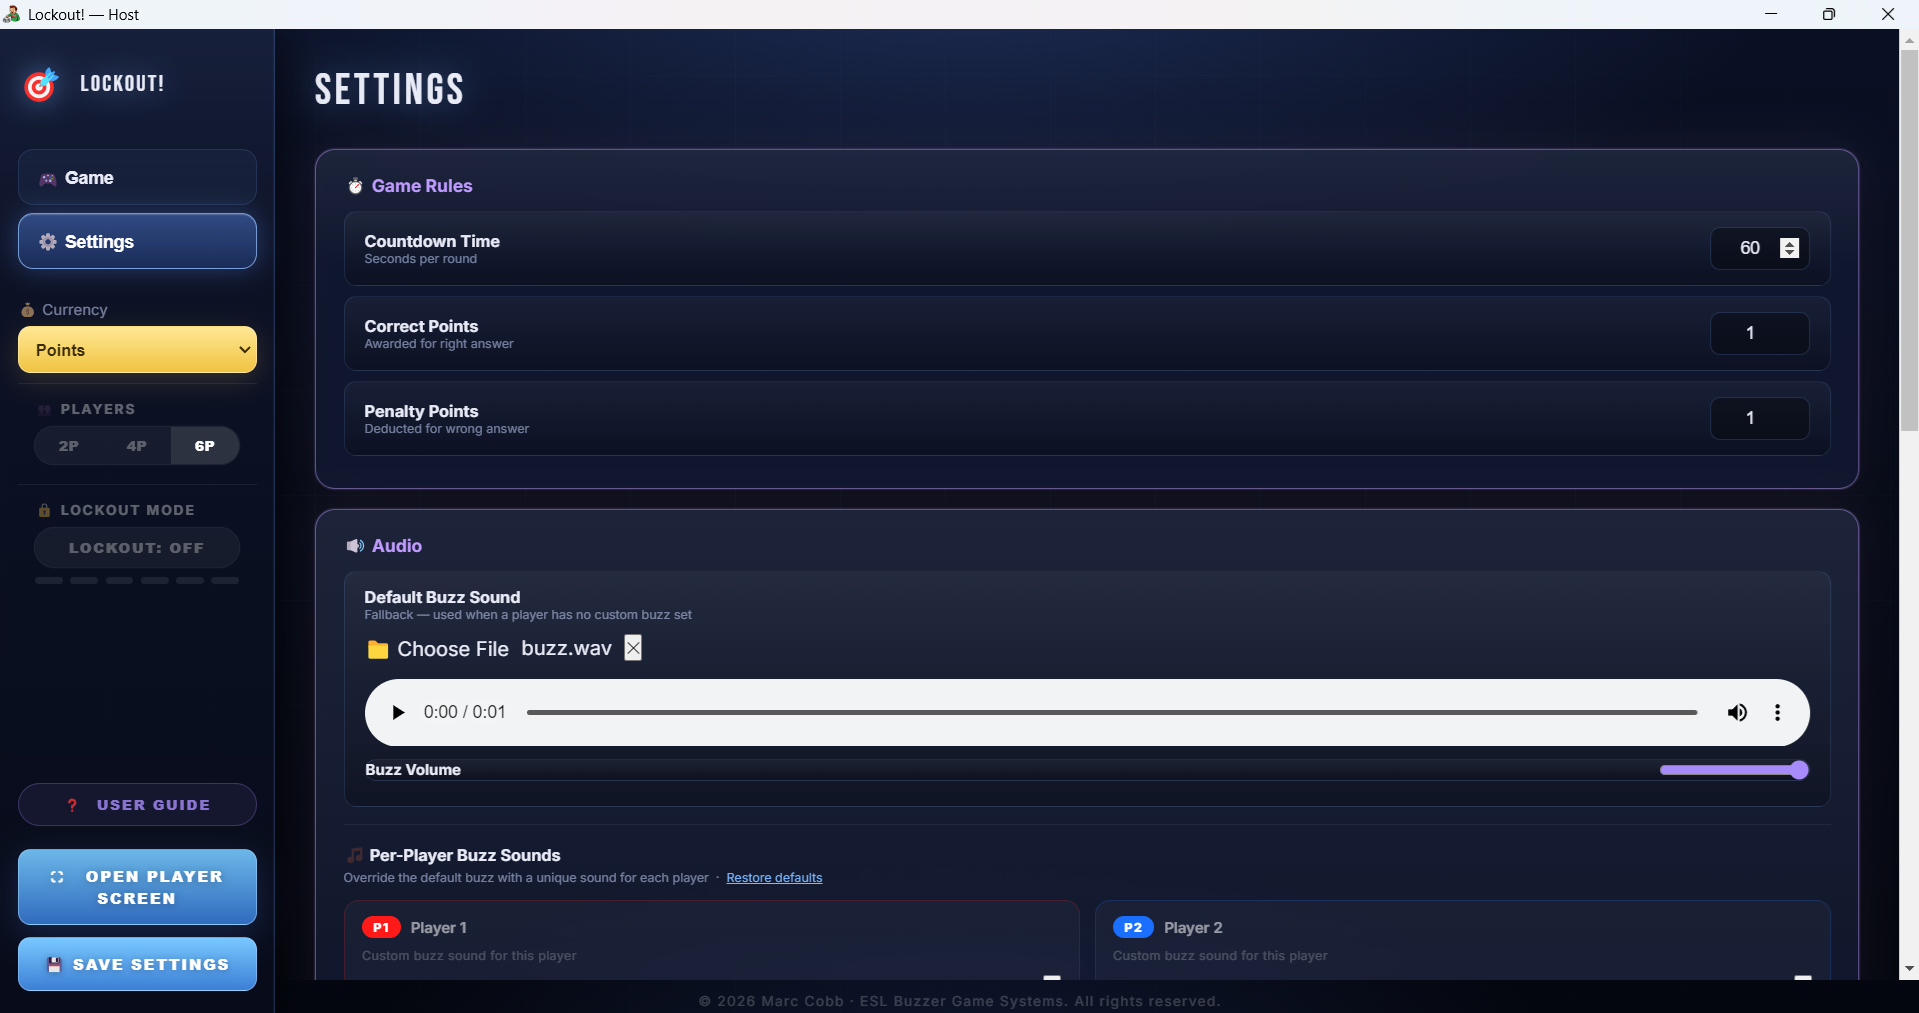
Task: Open the Currency Points dropdown
Action: click(x=137, y=350)
